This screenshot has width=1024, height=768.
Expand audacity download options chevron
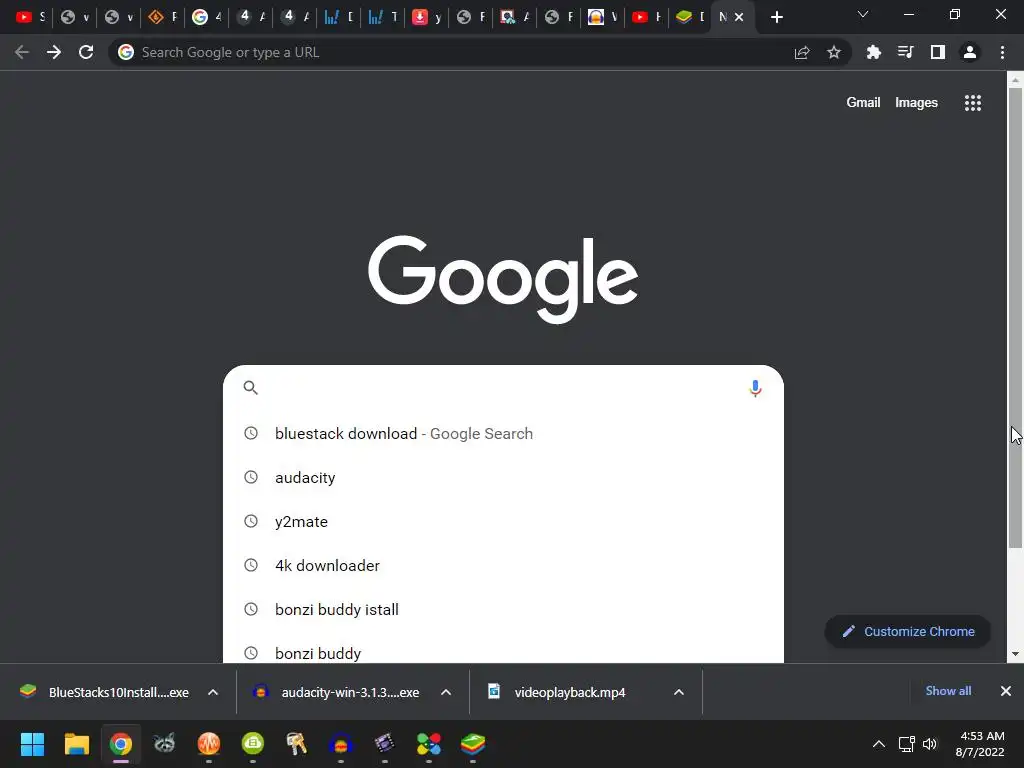click(x=446, y=692)
